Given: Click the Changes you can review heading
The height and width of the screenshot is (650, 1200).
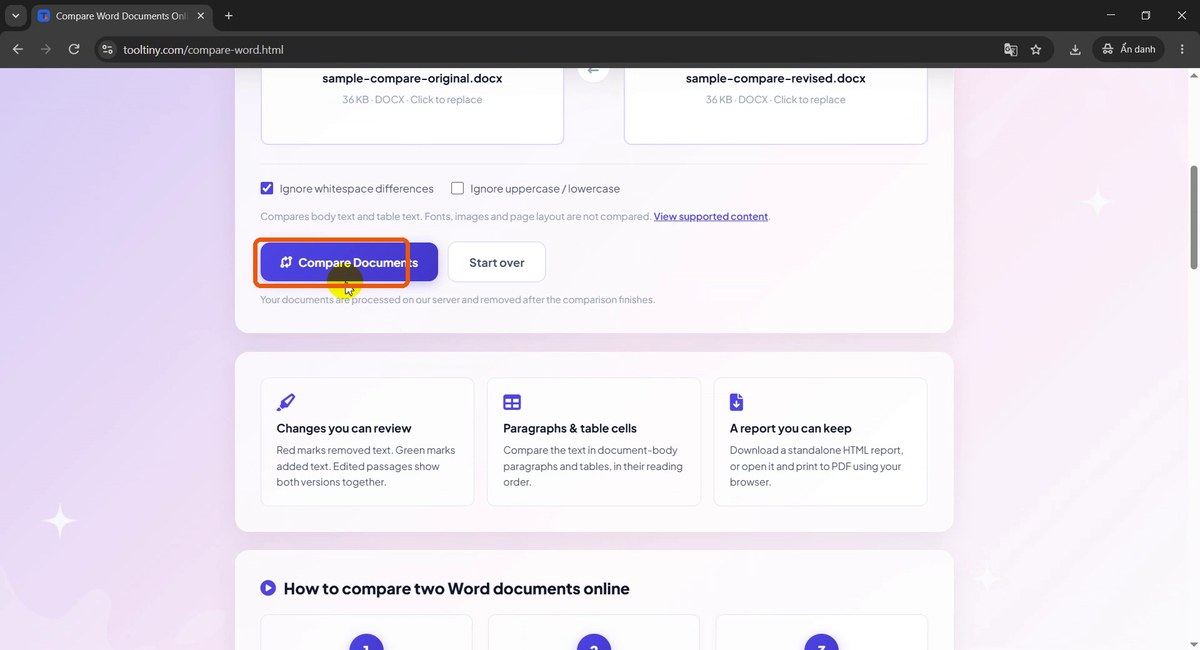Looking at the screenshot, I should pyautogui.click(x=344, y=428).
